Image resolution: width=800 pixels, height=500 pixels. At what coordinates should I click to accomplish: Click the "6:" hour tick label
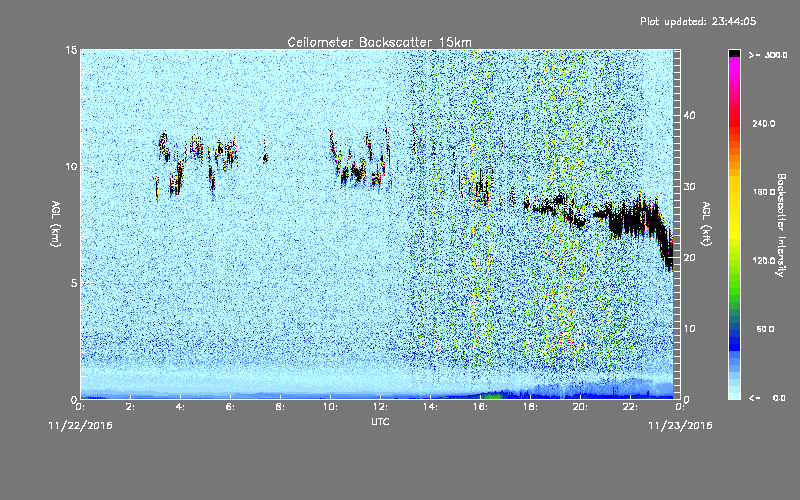click(230, 407)
